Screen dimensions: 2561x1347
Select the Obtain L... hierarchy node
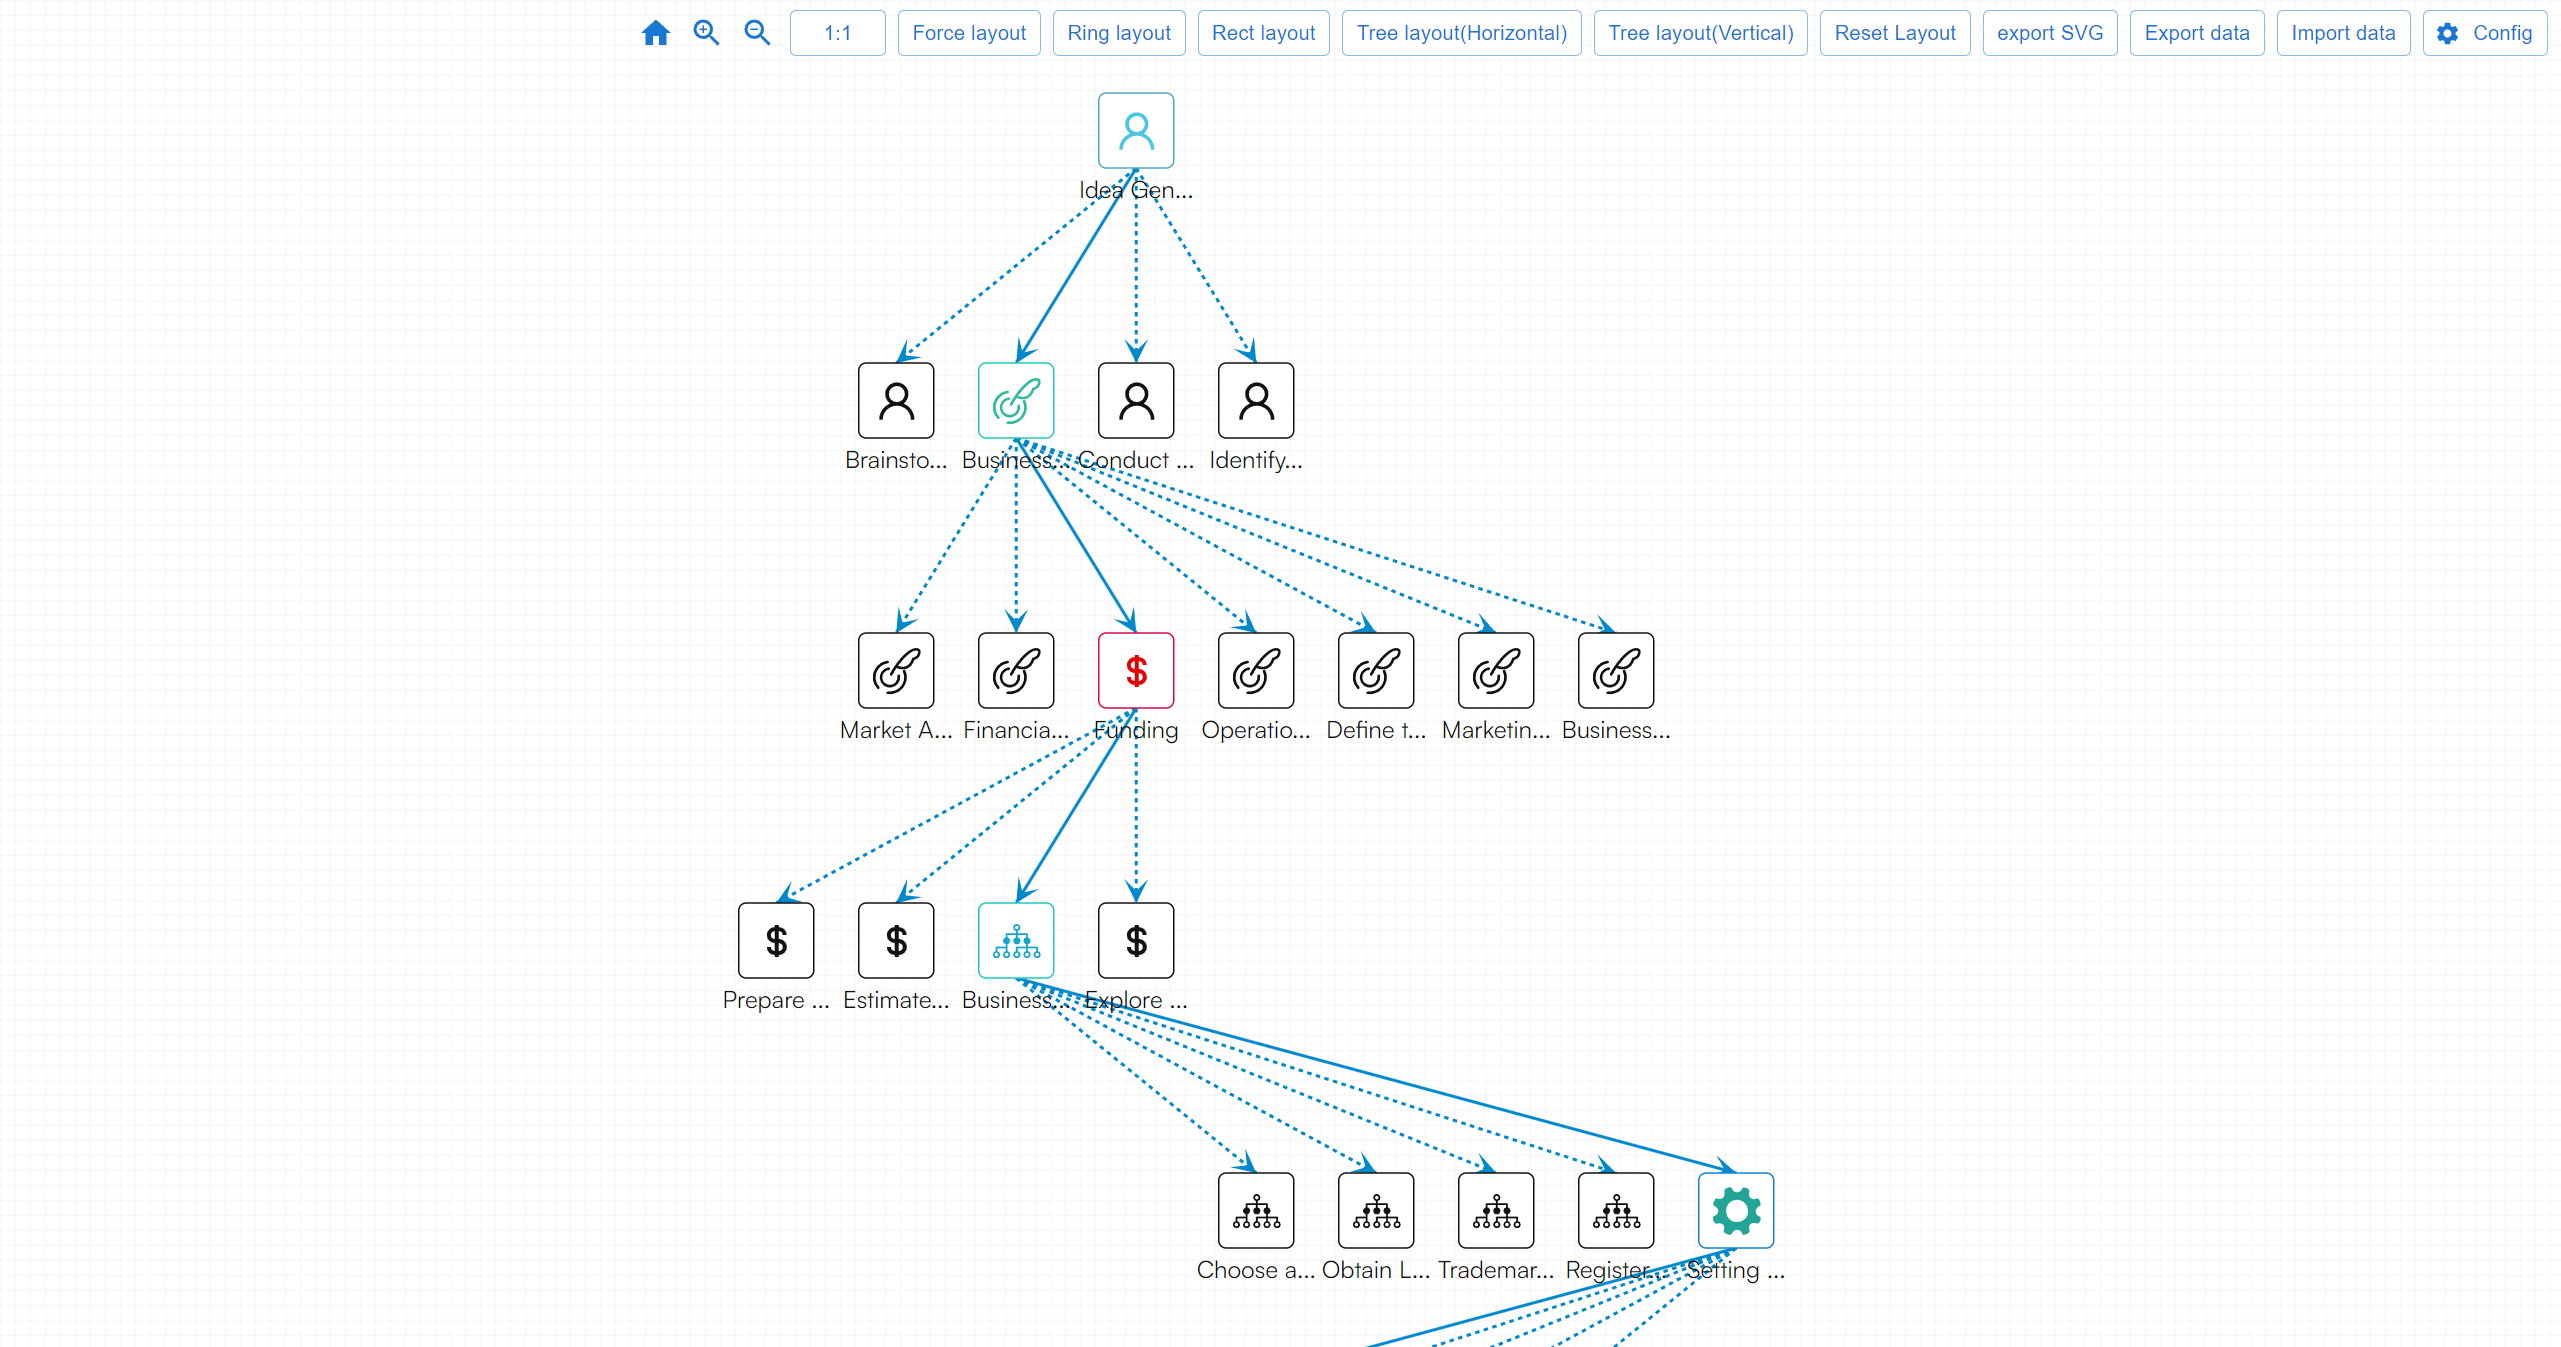1376,1210
